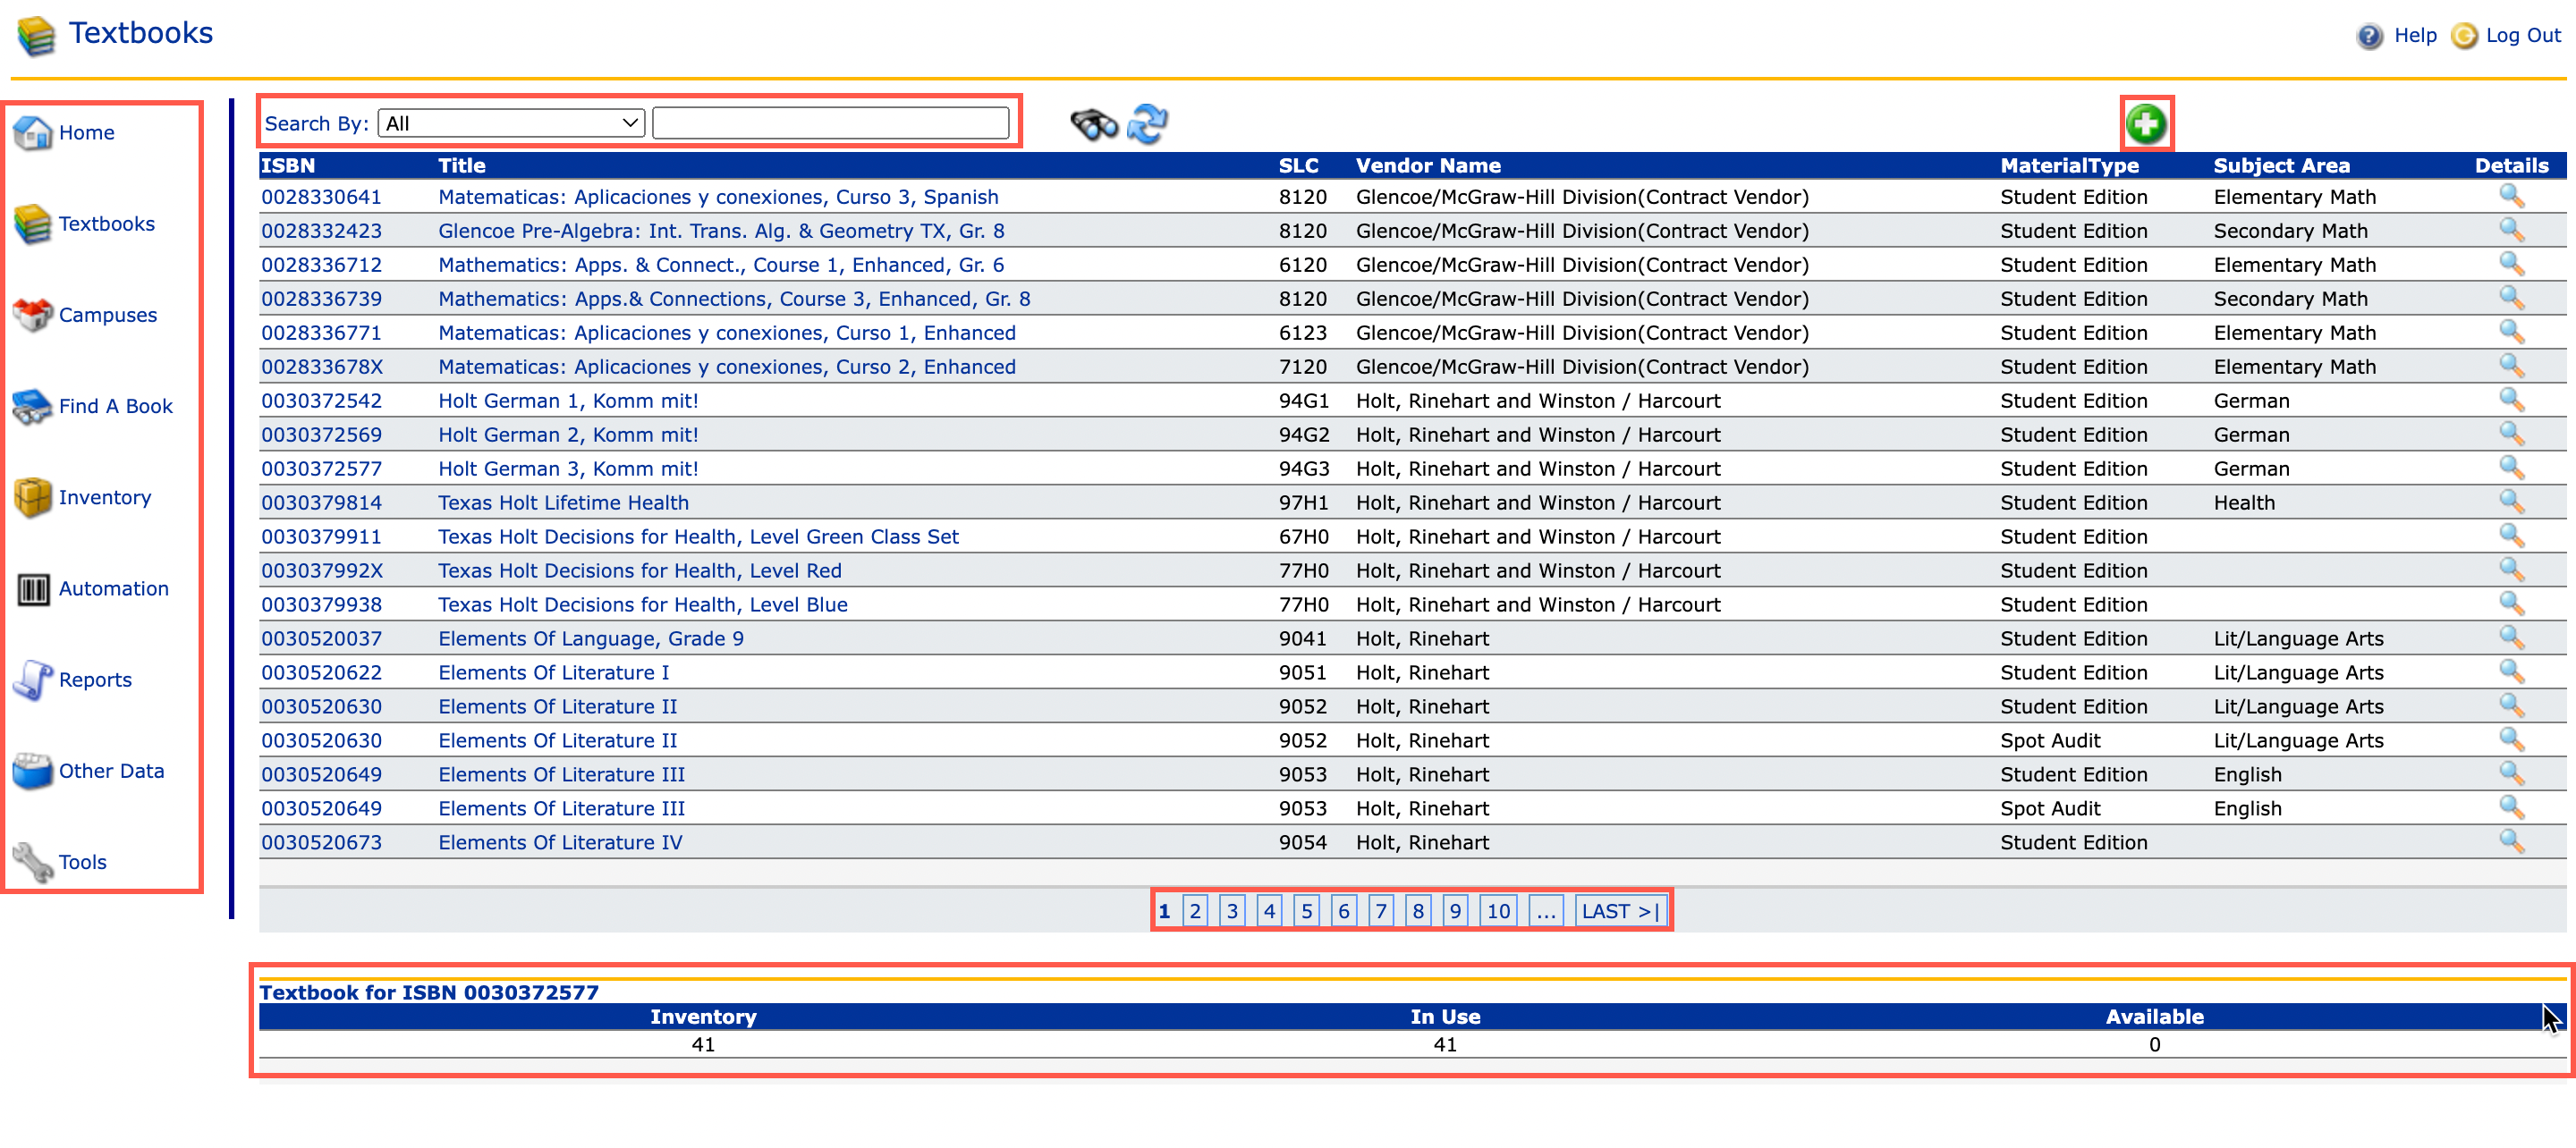This screenshot has width=2576, height=1148.
Task: Click the Health subject area cell
Action: pos(2243,502)
